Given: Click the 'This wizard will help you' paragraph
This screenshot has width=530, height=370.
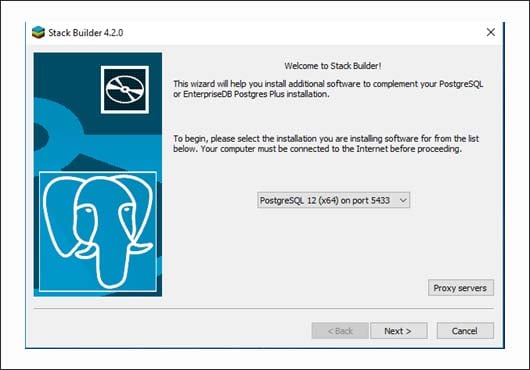Looking at the screenshot, I should pos(328,89).
